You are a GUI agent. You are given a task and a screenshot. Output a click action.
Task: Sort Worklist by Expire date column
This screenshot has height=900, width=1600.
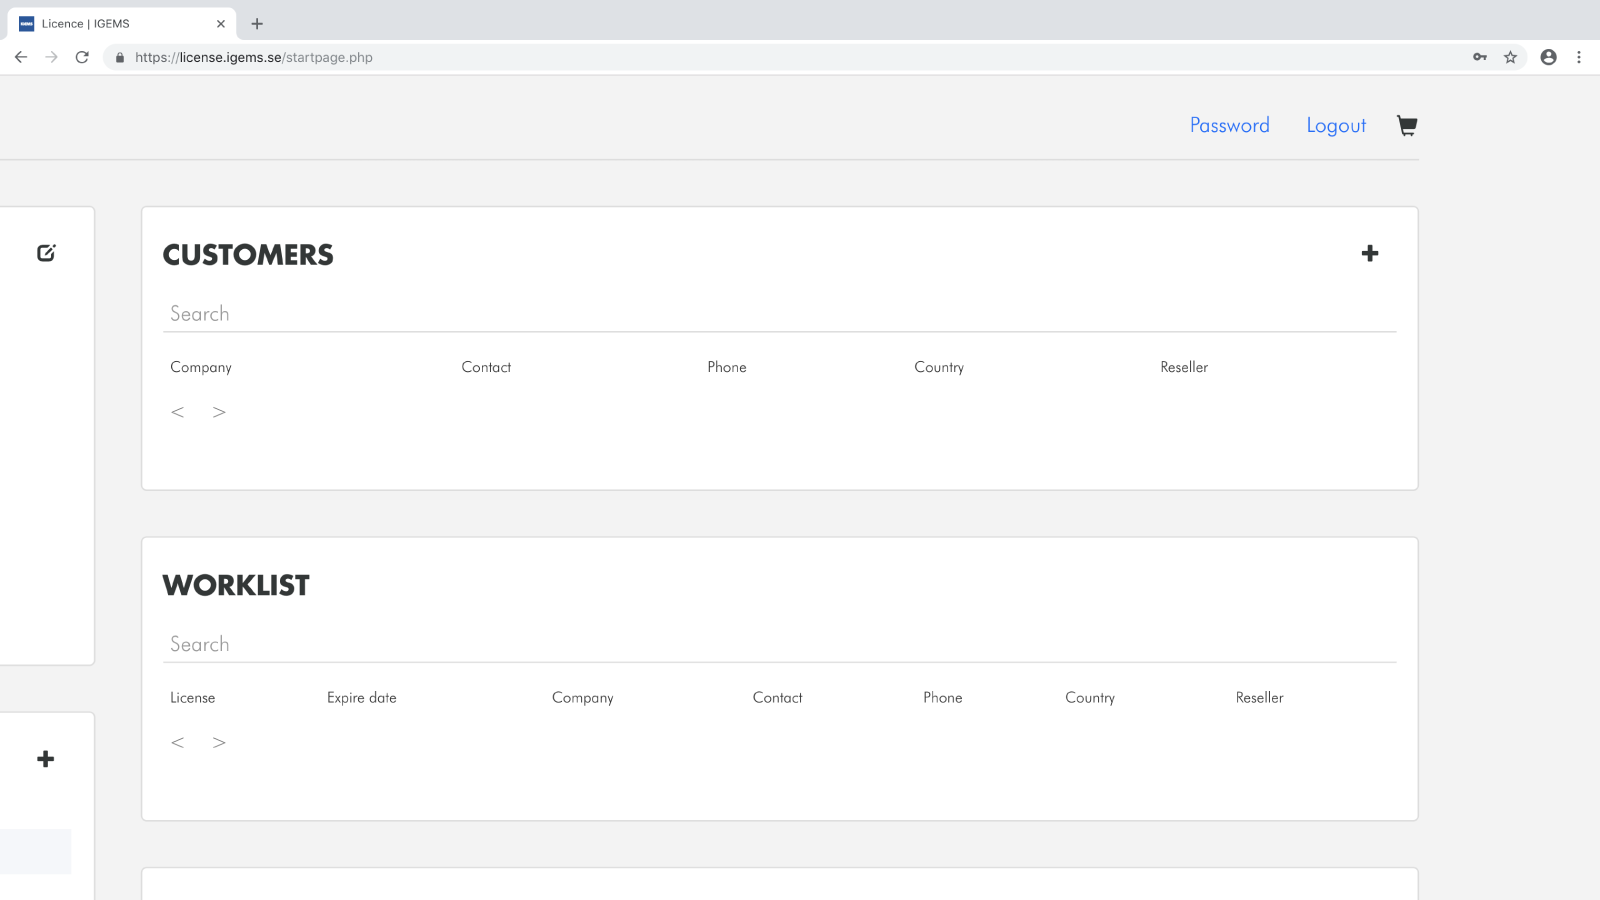pyautogui.click(x=362, y=698)
